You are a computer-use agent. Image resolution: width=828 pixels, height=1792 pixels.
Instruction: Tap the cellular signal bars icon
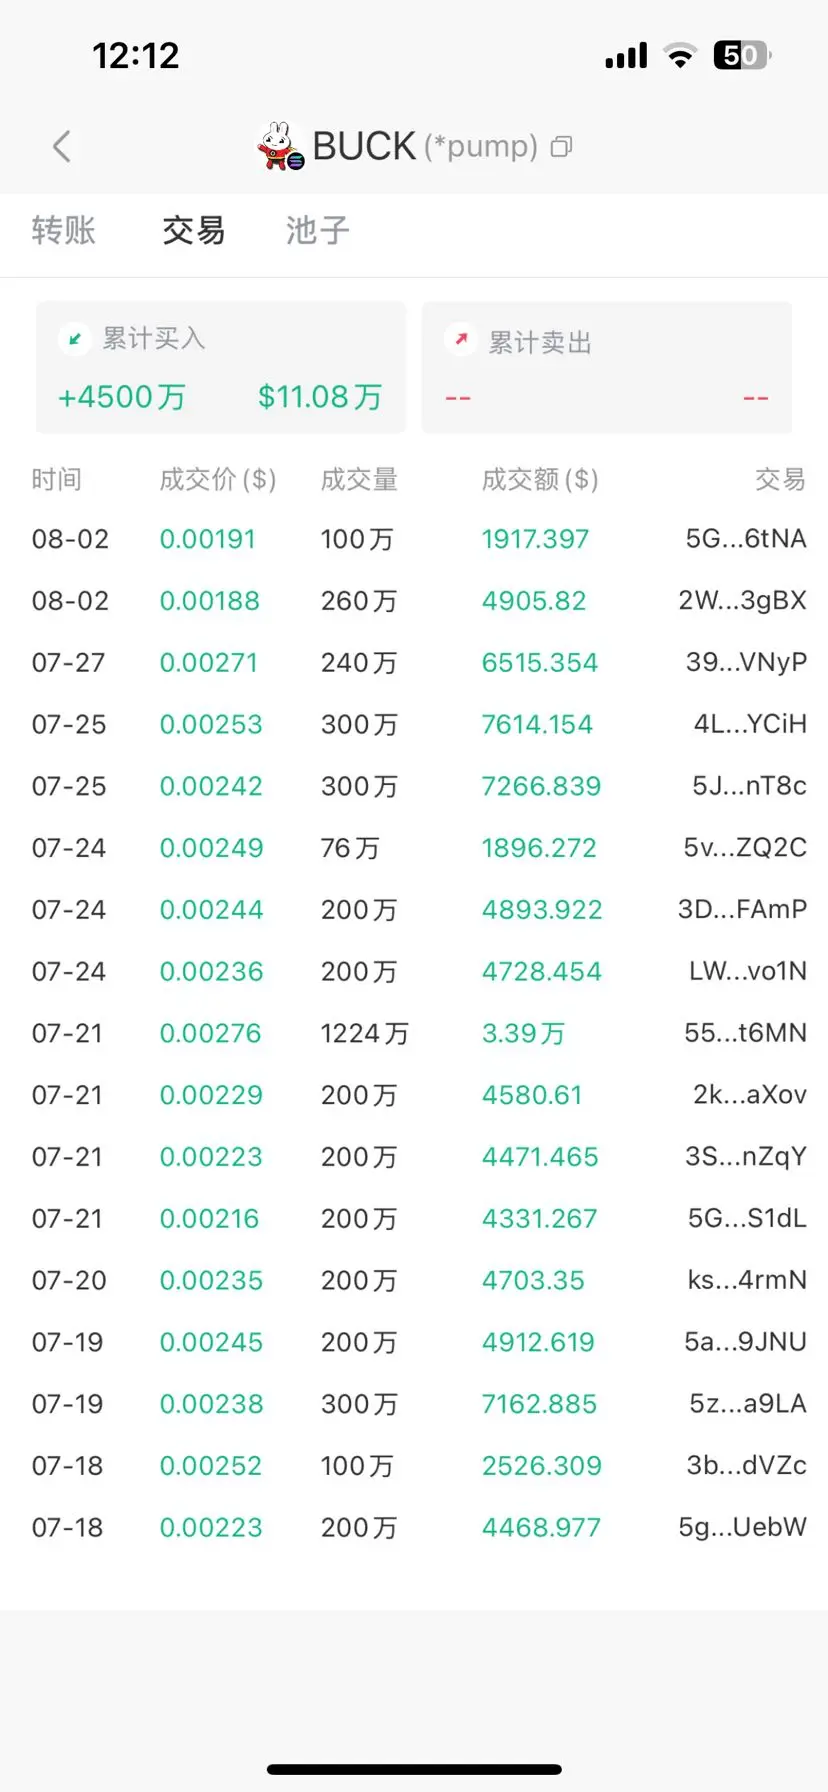pos(627,56)
